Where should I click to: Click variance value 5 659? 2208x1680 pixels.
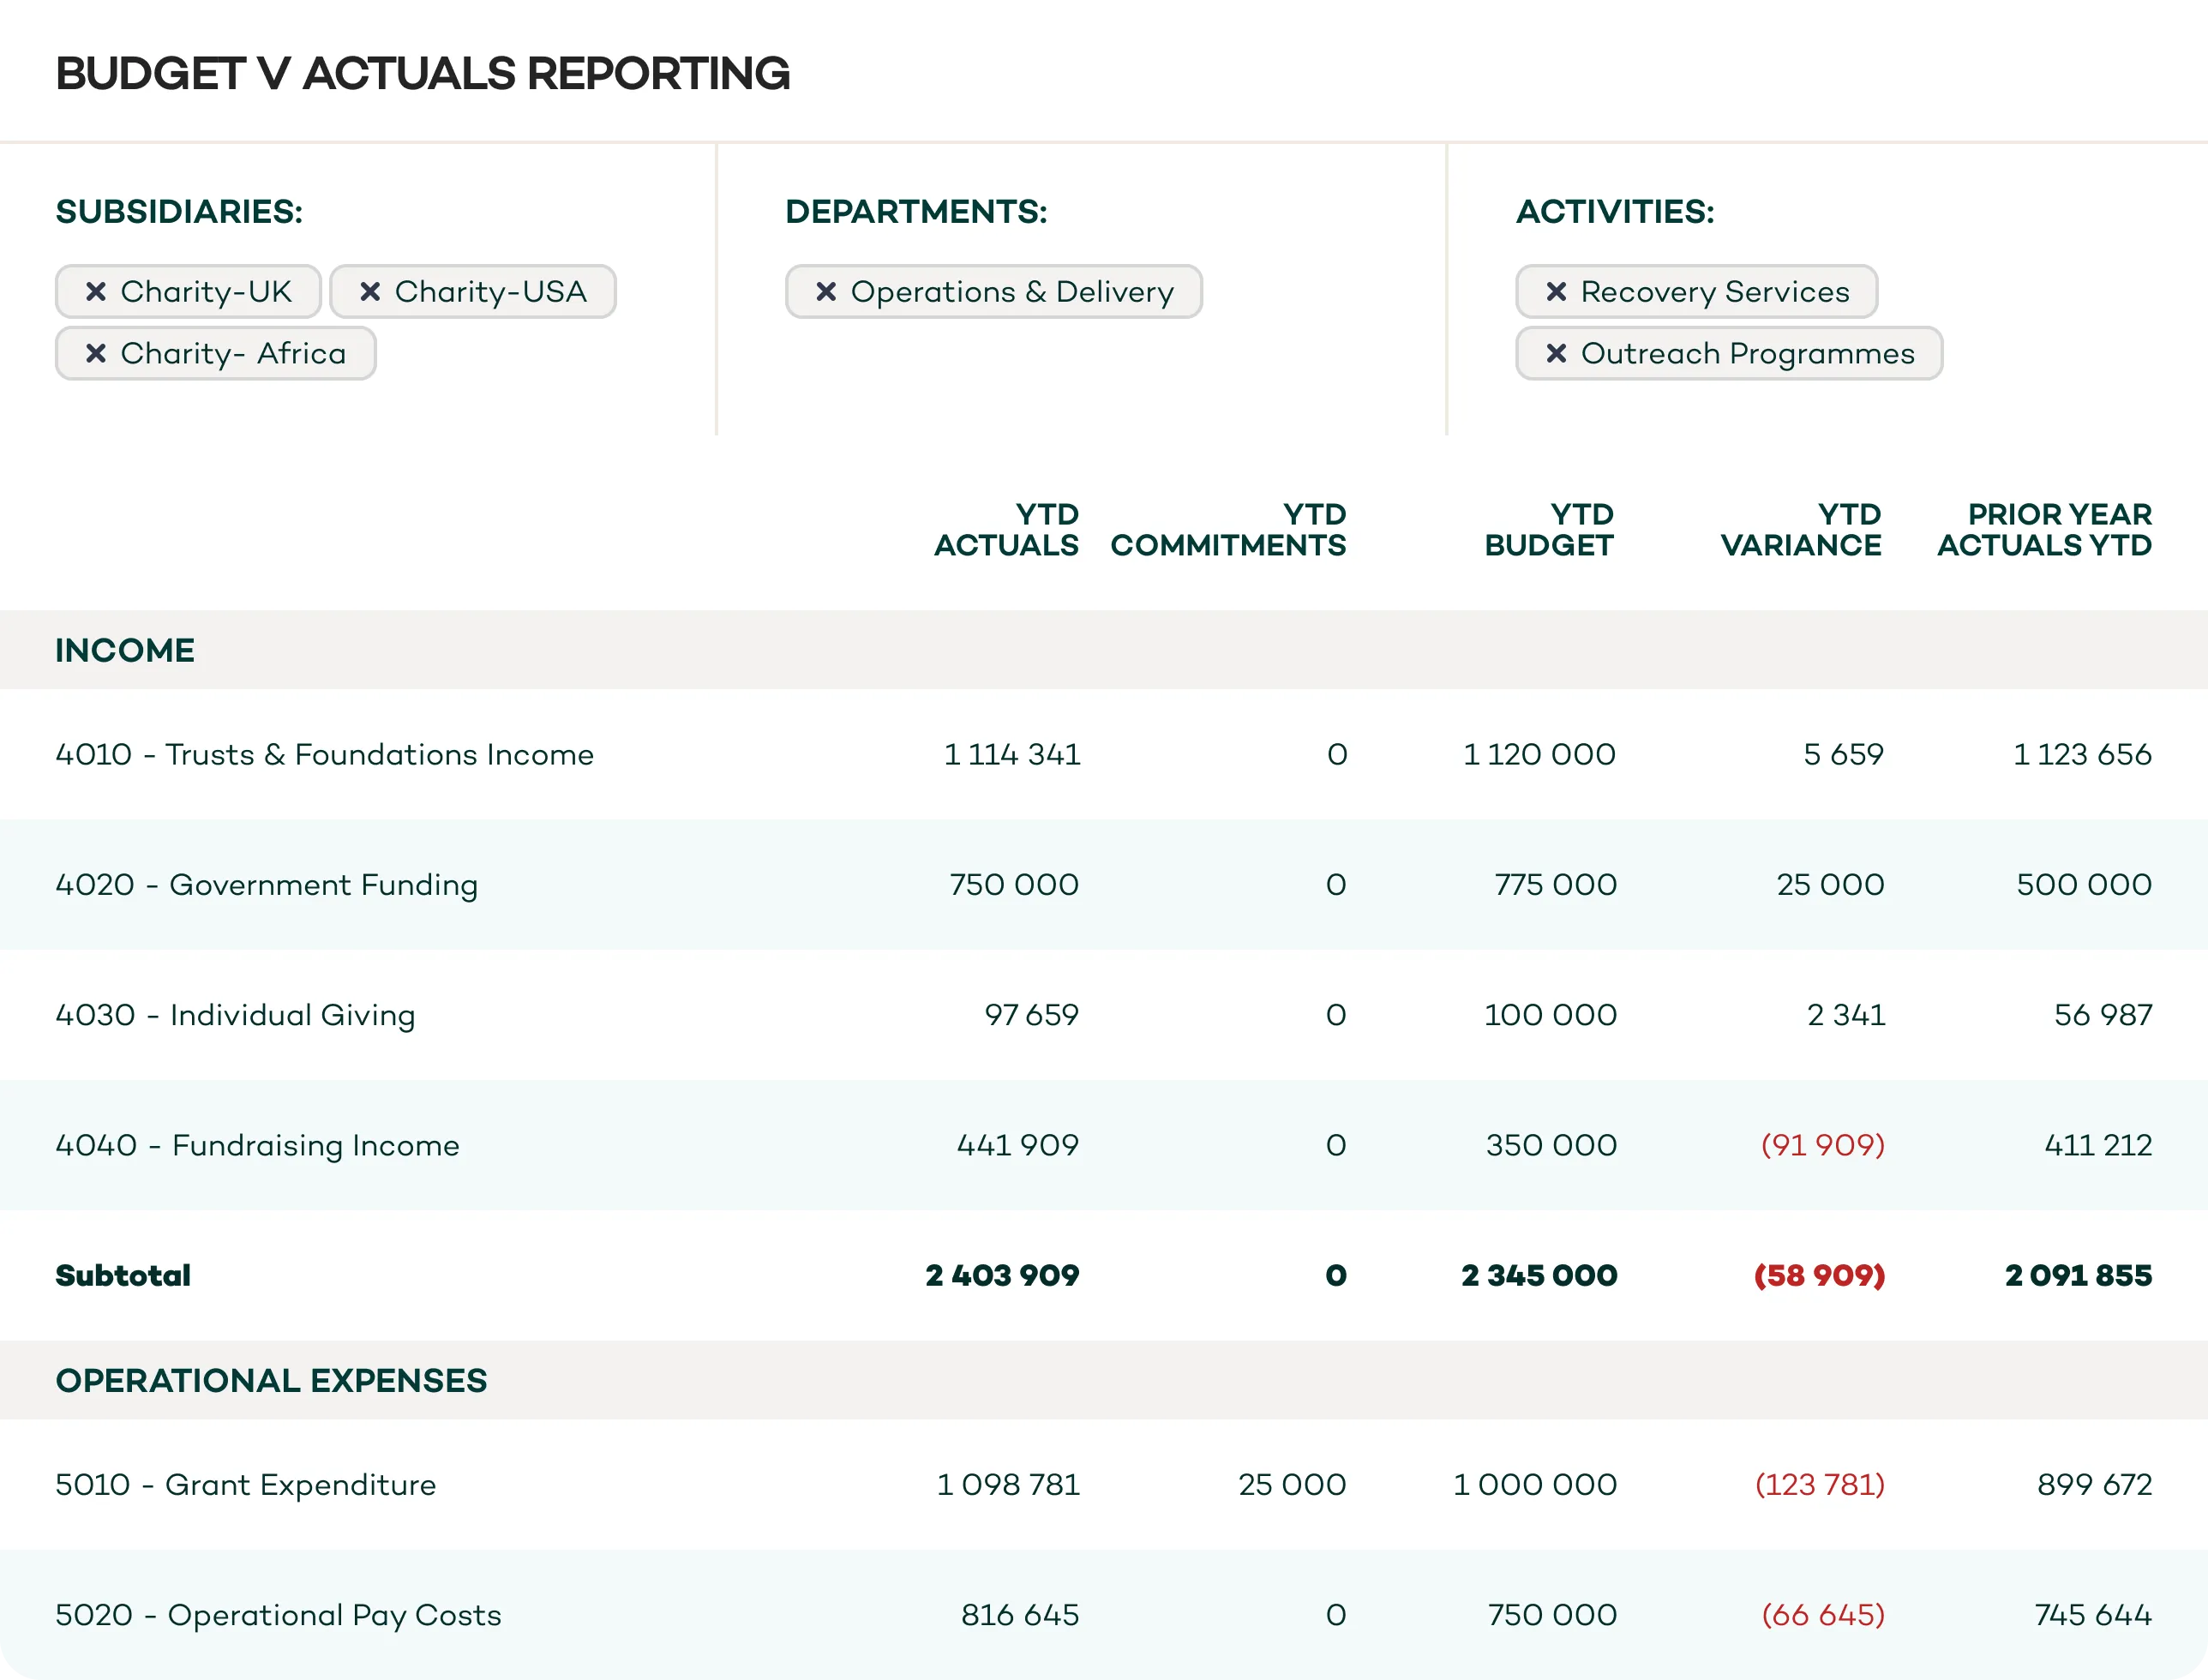pyautogui.click(x=1843, y=754)
